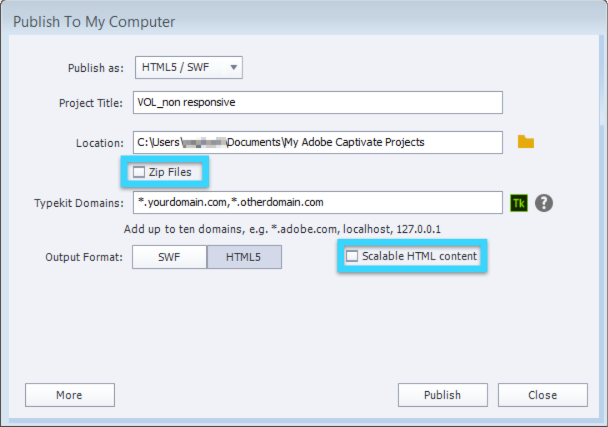Image resolution: width=608 pixels, height=427 pixels.
Task: Click the 'Publish as:' label
Action: (96, 68)
